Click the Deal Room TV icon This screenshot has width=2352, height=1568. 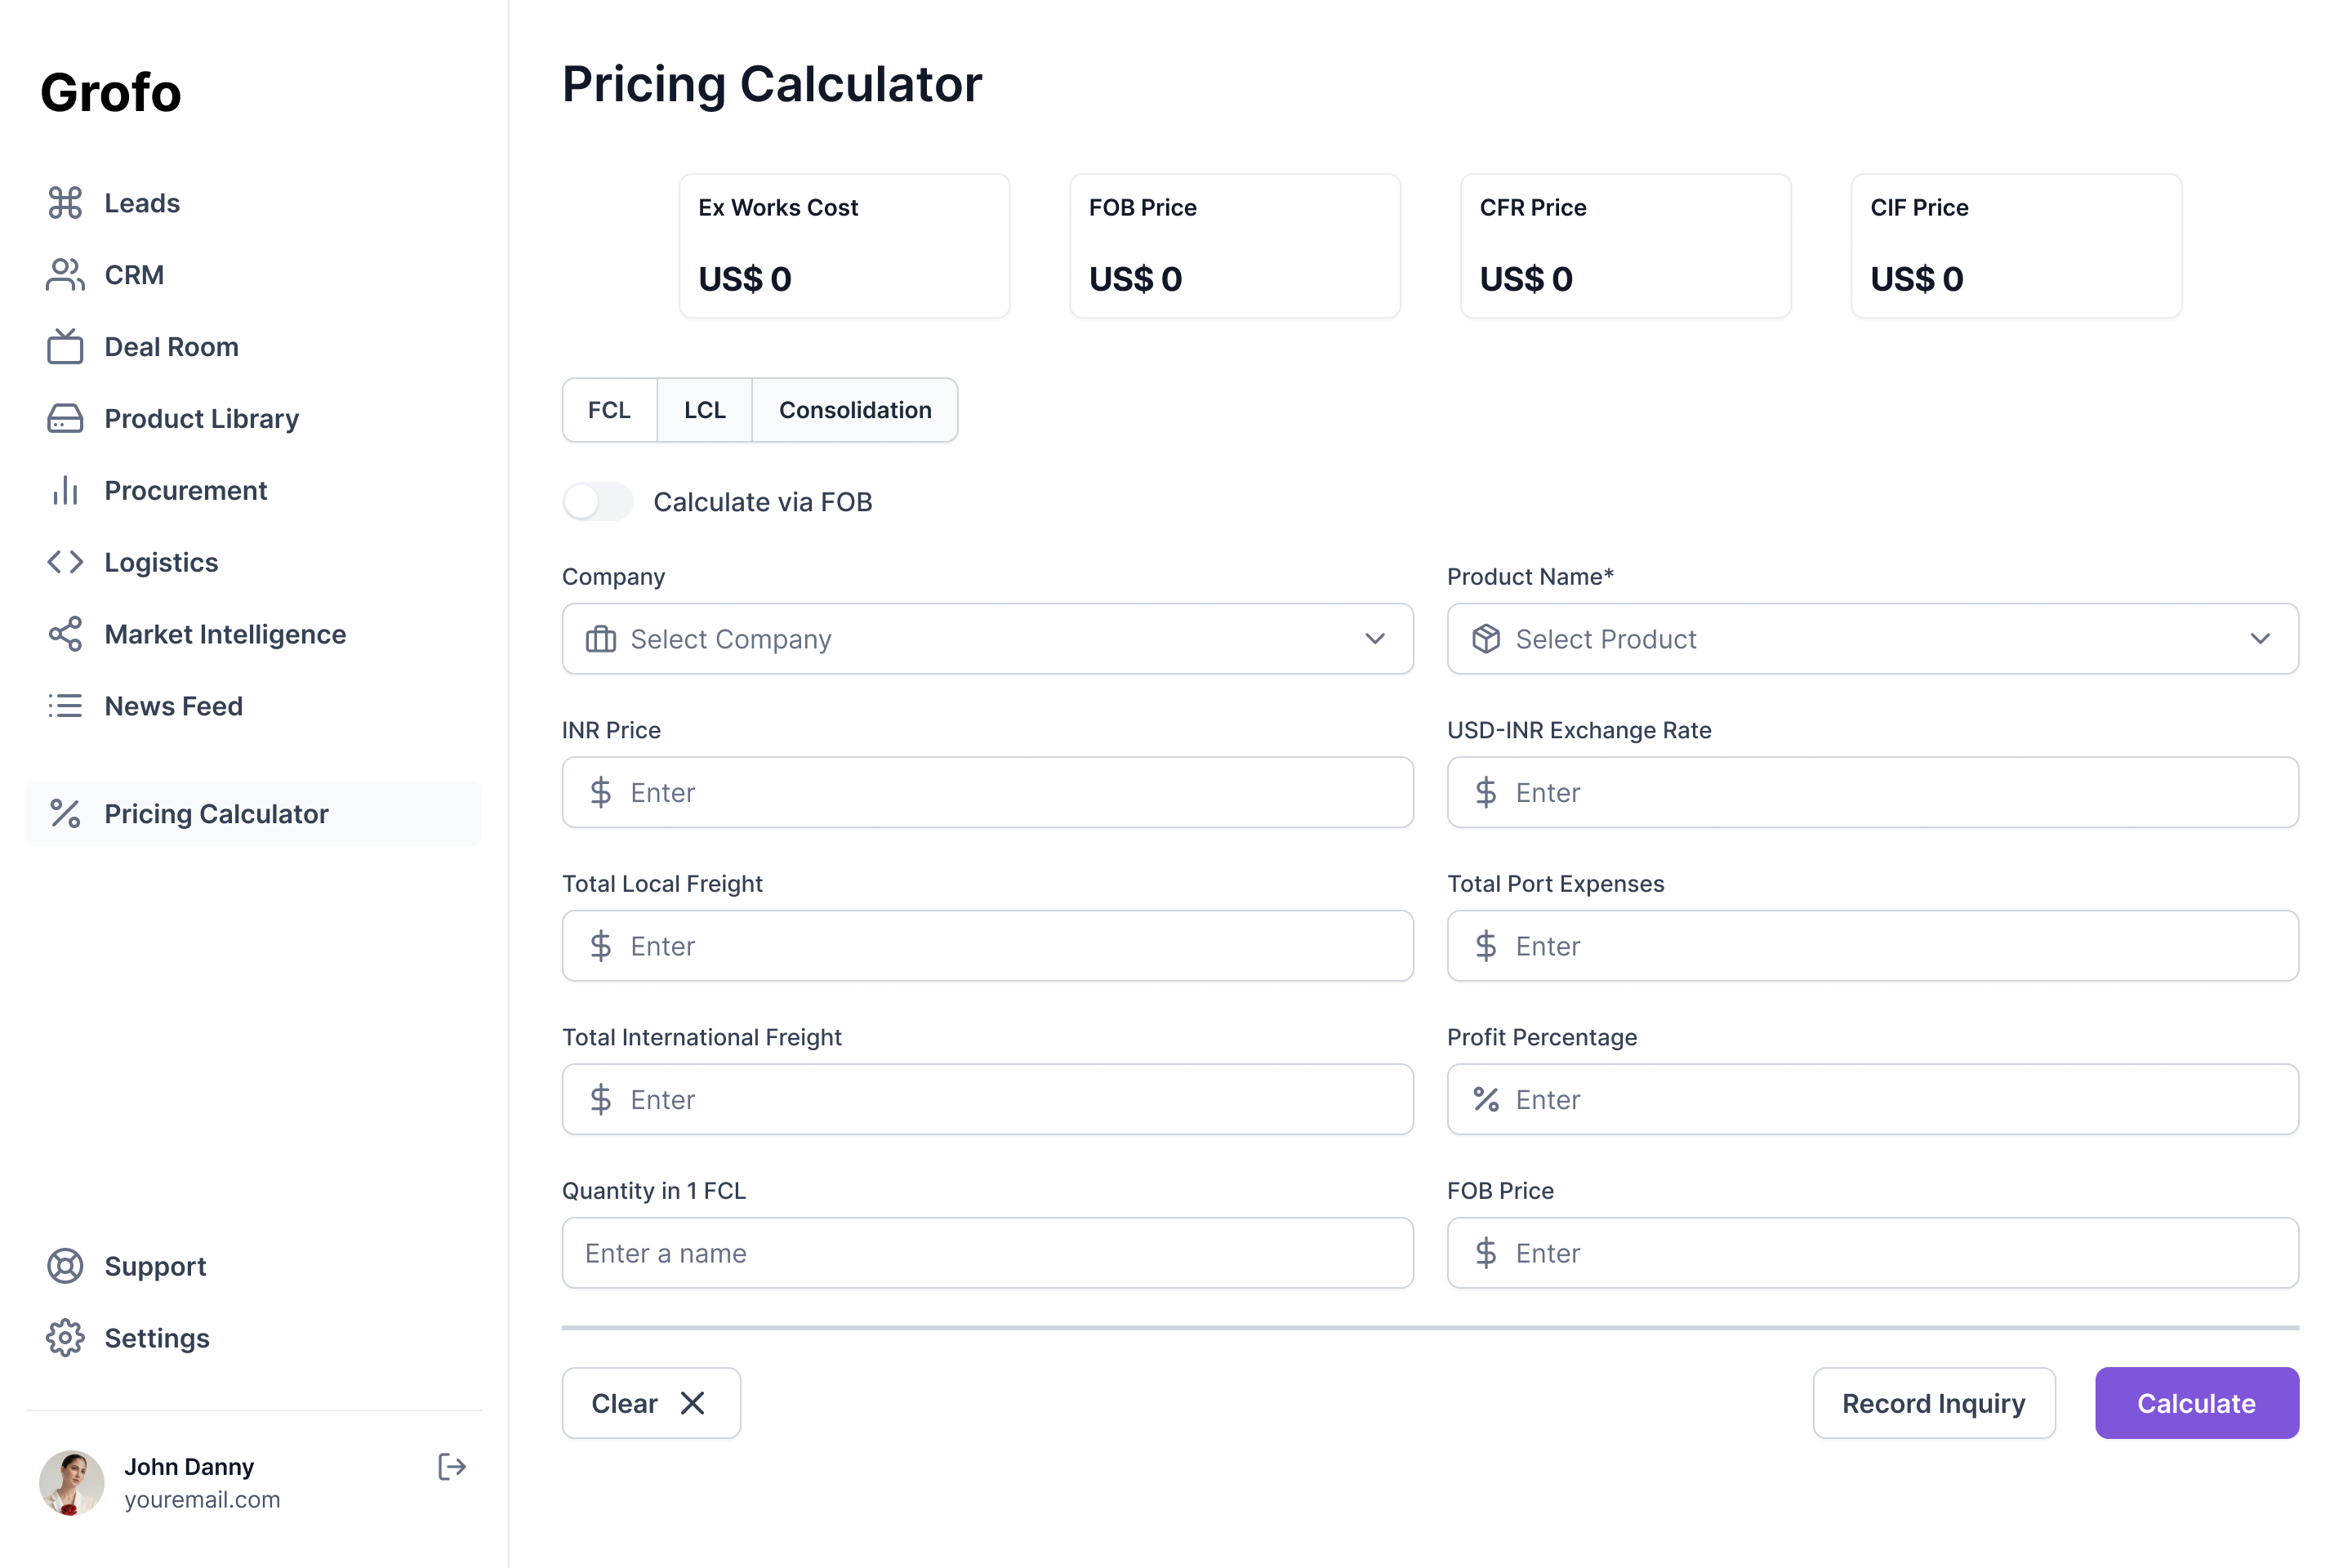[65, 346]
